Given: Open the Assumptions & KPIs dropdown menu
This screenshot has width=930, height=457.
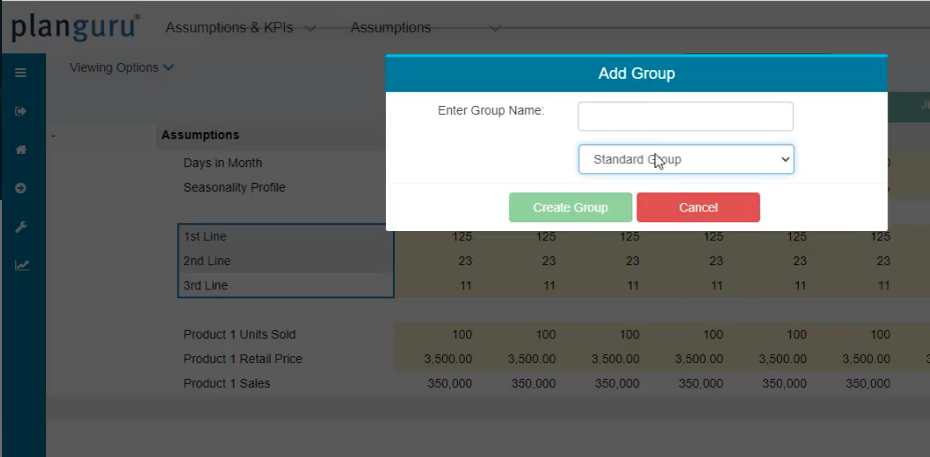Looking at the screenshot, I should (241, 28).
